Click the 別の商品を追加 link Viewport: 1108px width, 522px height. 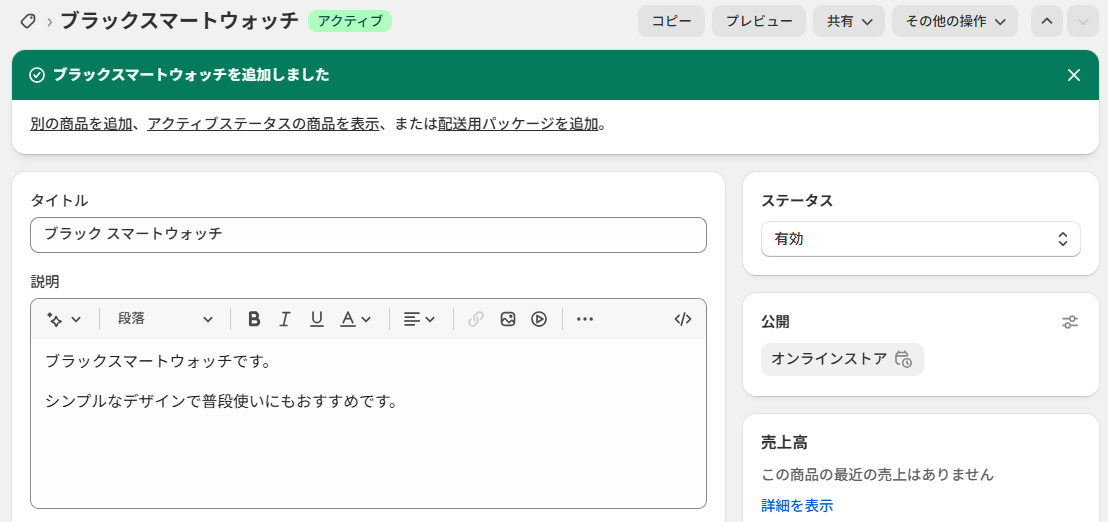[x=81, y=125]
